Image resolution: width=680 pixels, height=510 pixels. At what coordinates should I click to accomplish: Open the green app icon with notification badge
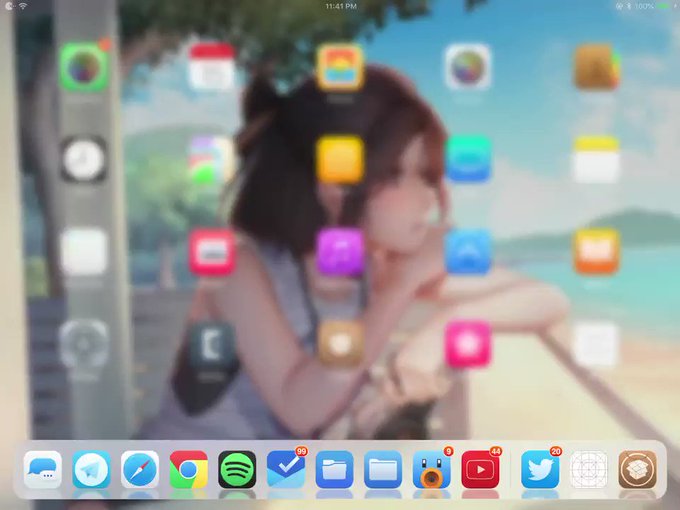pos(84,66)
